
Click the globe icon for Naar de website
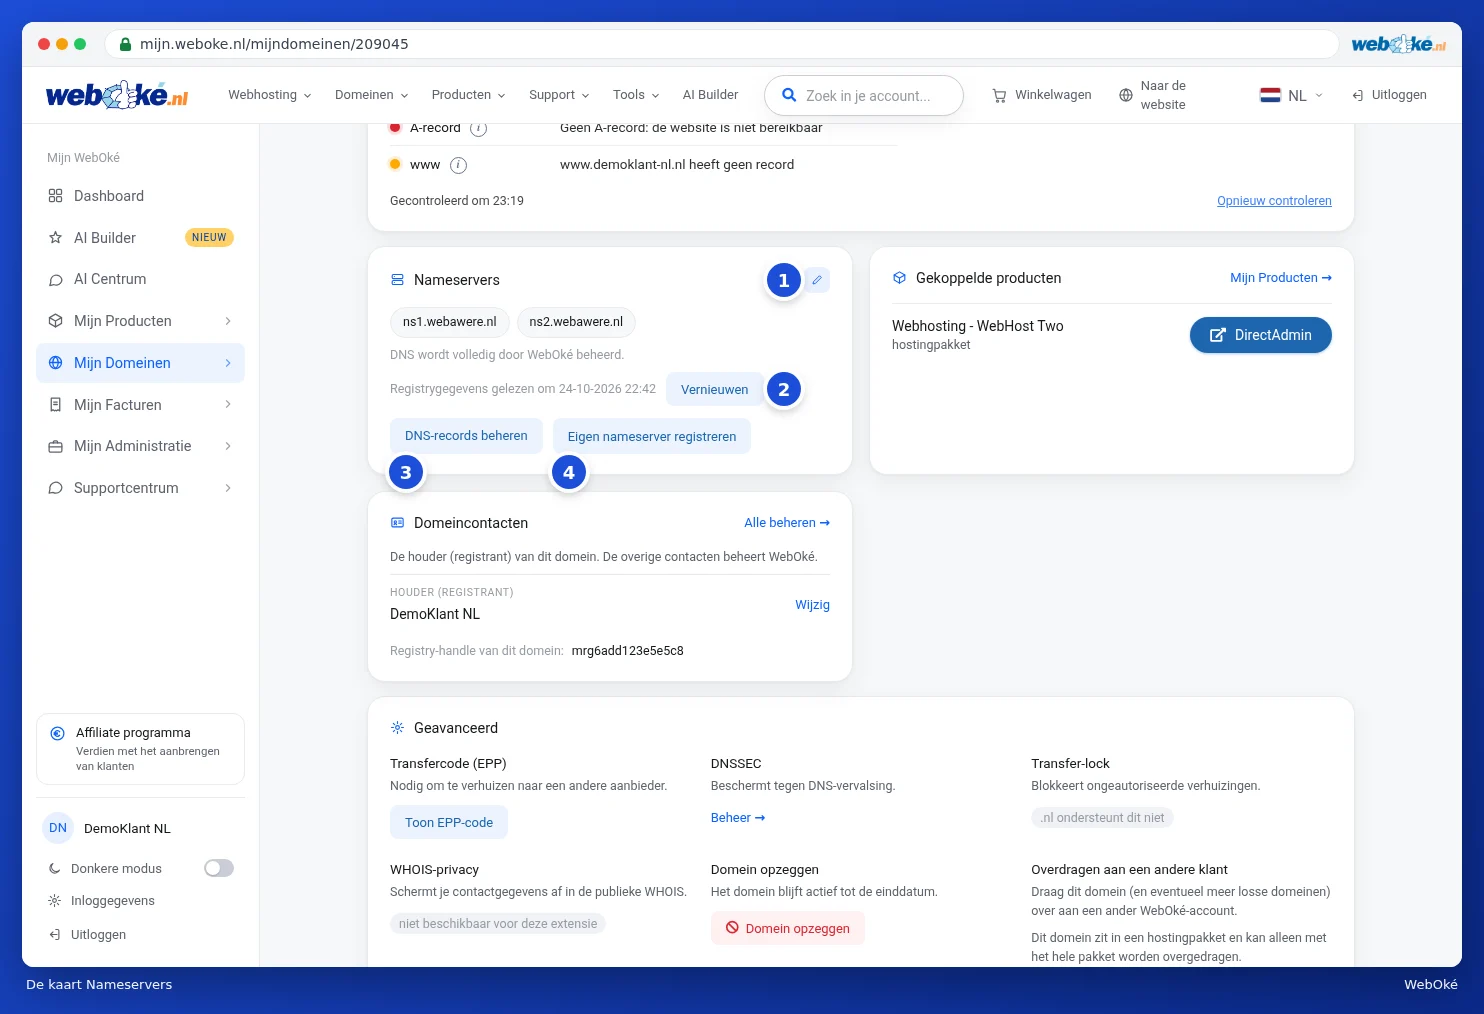click(x=1126, y=95)
